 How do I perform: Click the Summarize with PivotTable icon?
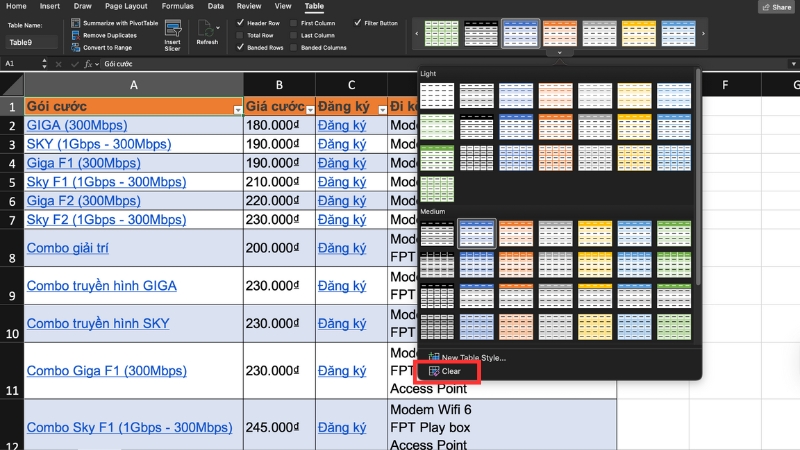75,22
